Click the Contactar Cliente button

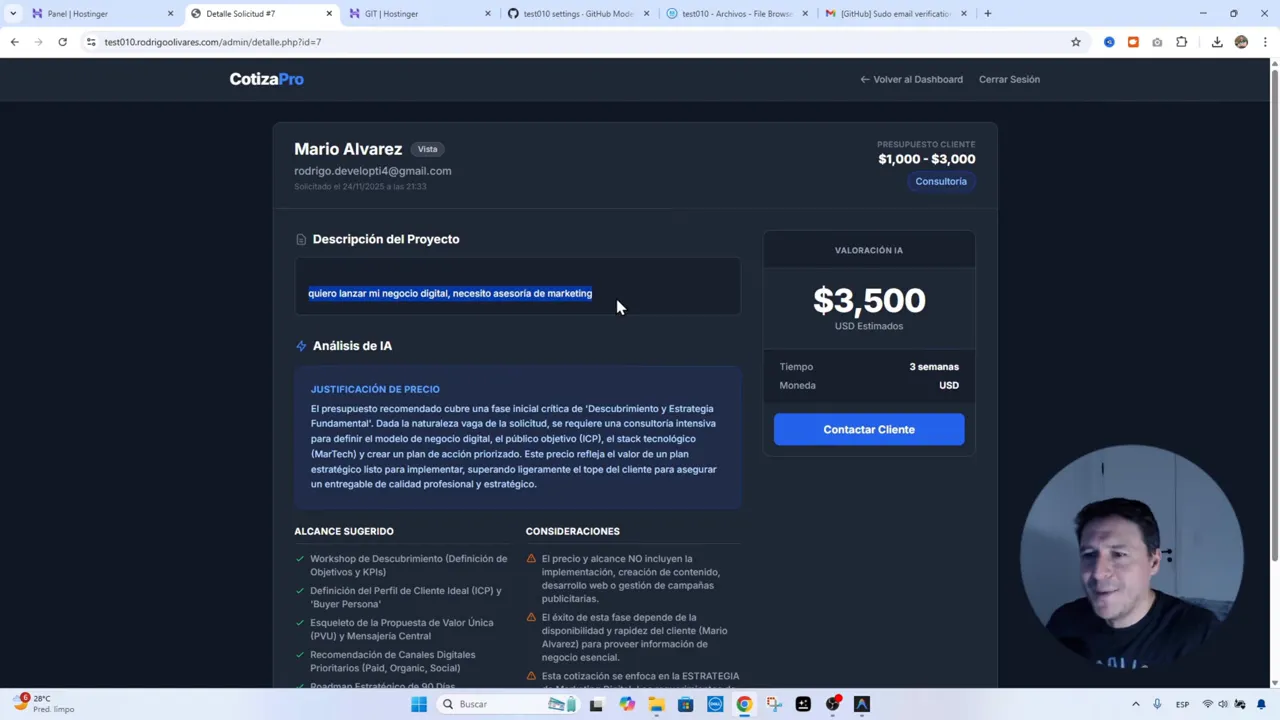[868, 429]
